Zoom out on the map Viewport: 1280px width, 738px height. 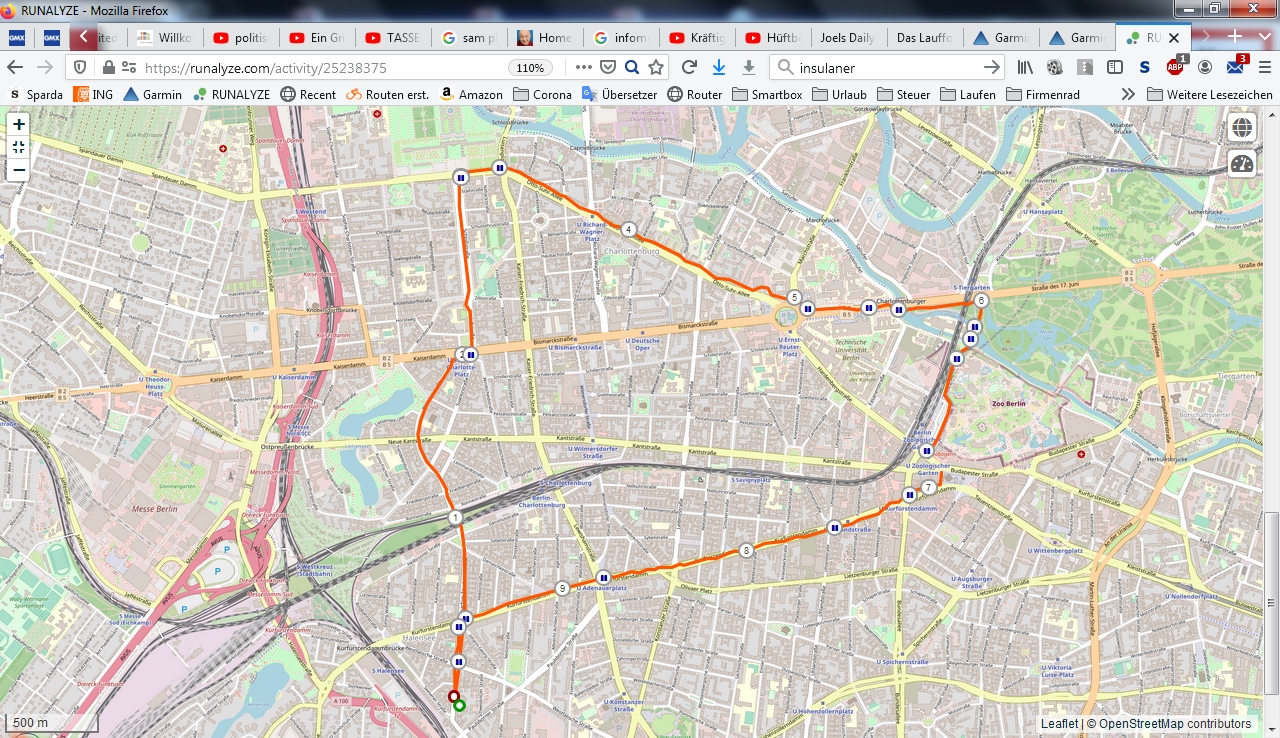pos(19,169)
